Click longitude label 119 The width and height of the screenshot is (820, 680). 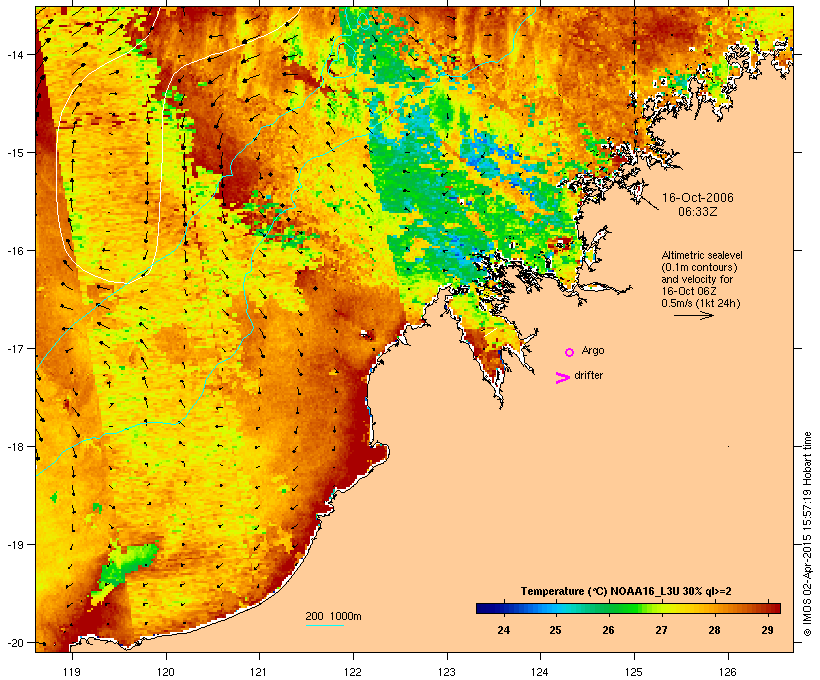(x=72, y=672)
